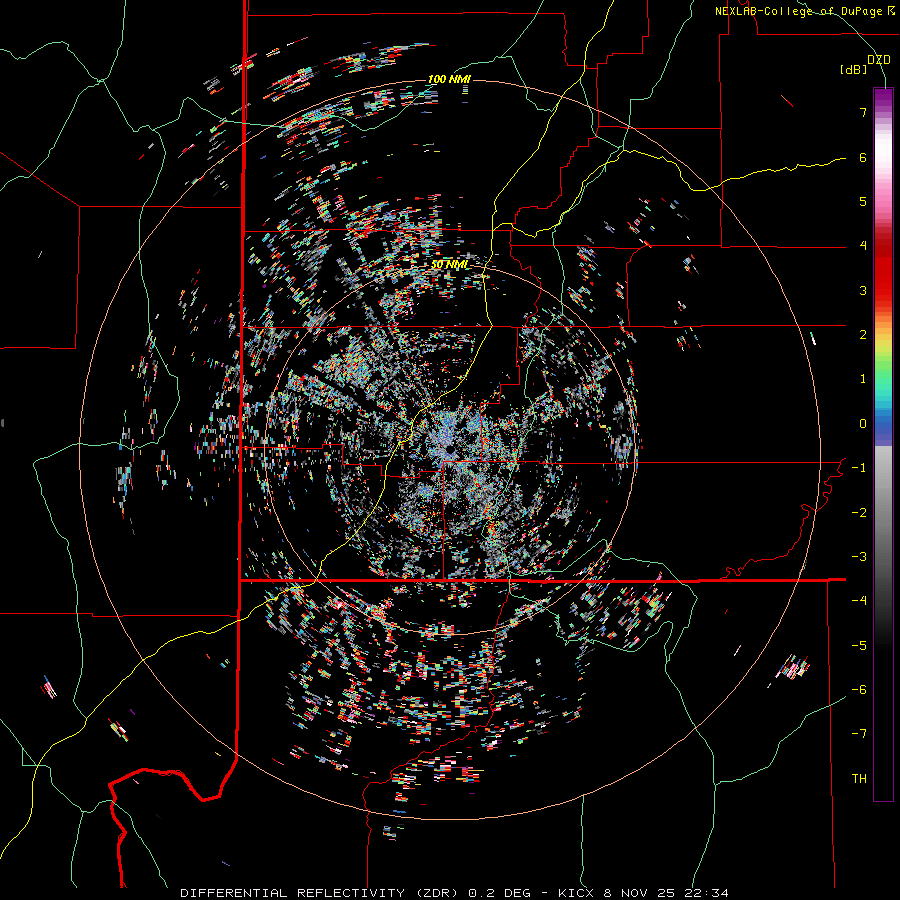The height and width of the screenshot is (900, 900).
Task: Click the "8 NOV 25 22:34" timestamp
Action: coord(666,893)
